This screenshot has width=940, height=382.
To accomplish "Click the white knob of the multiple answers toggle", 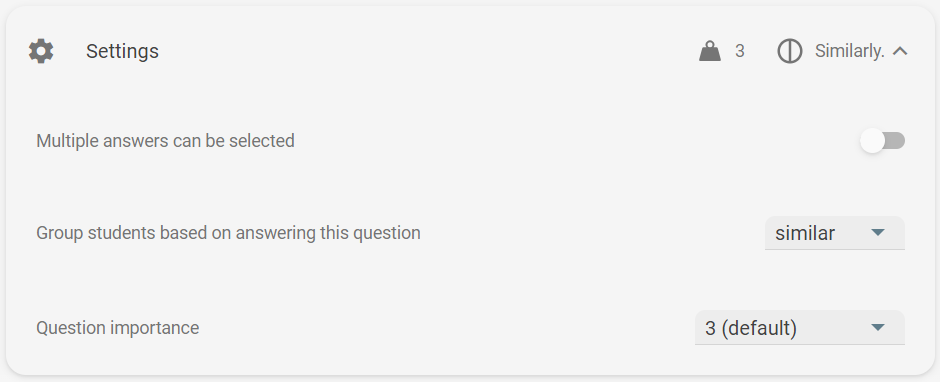I will (872, 141).
